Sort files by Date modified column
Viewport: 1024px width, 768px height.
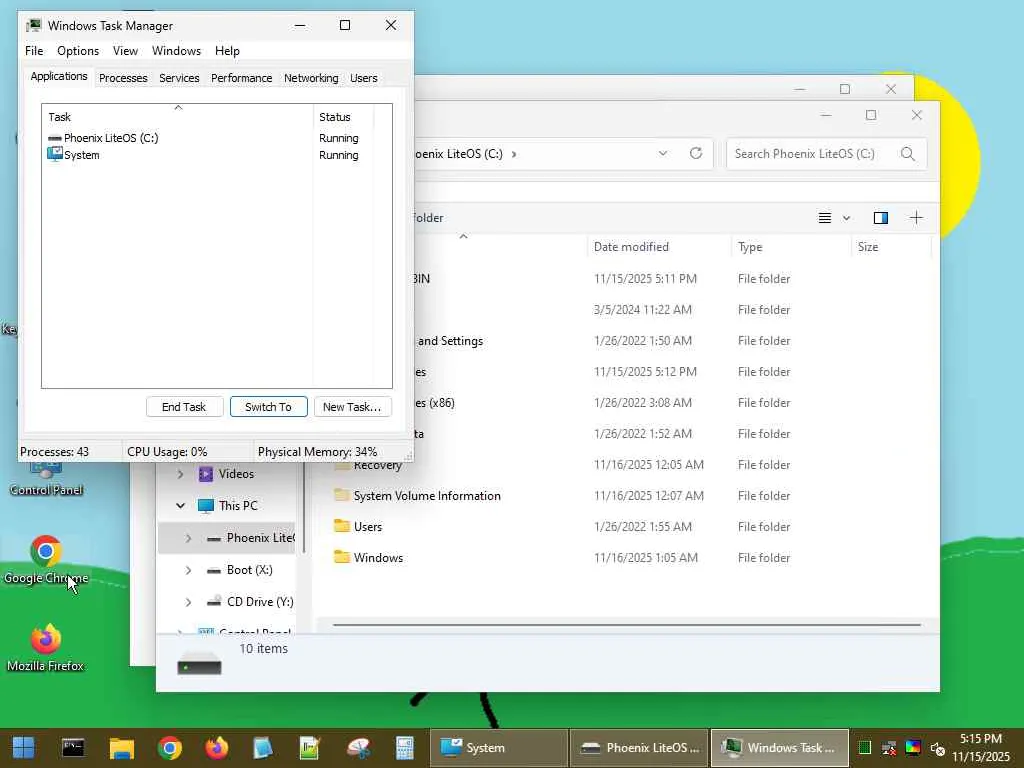659,247
